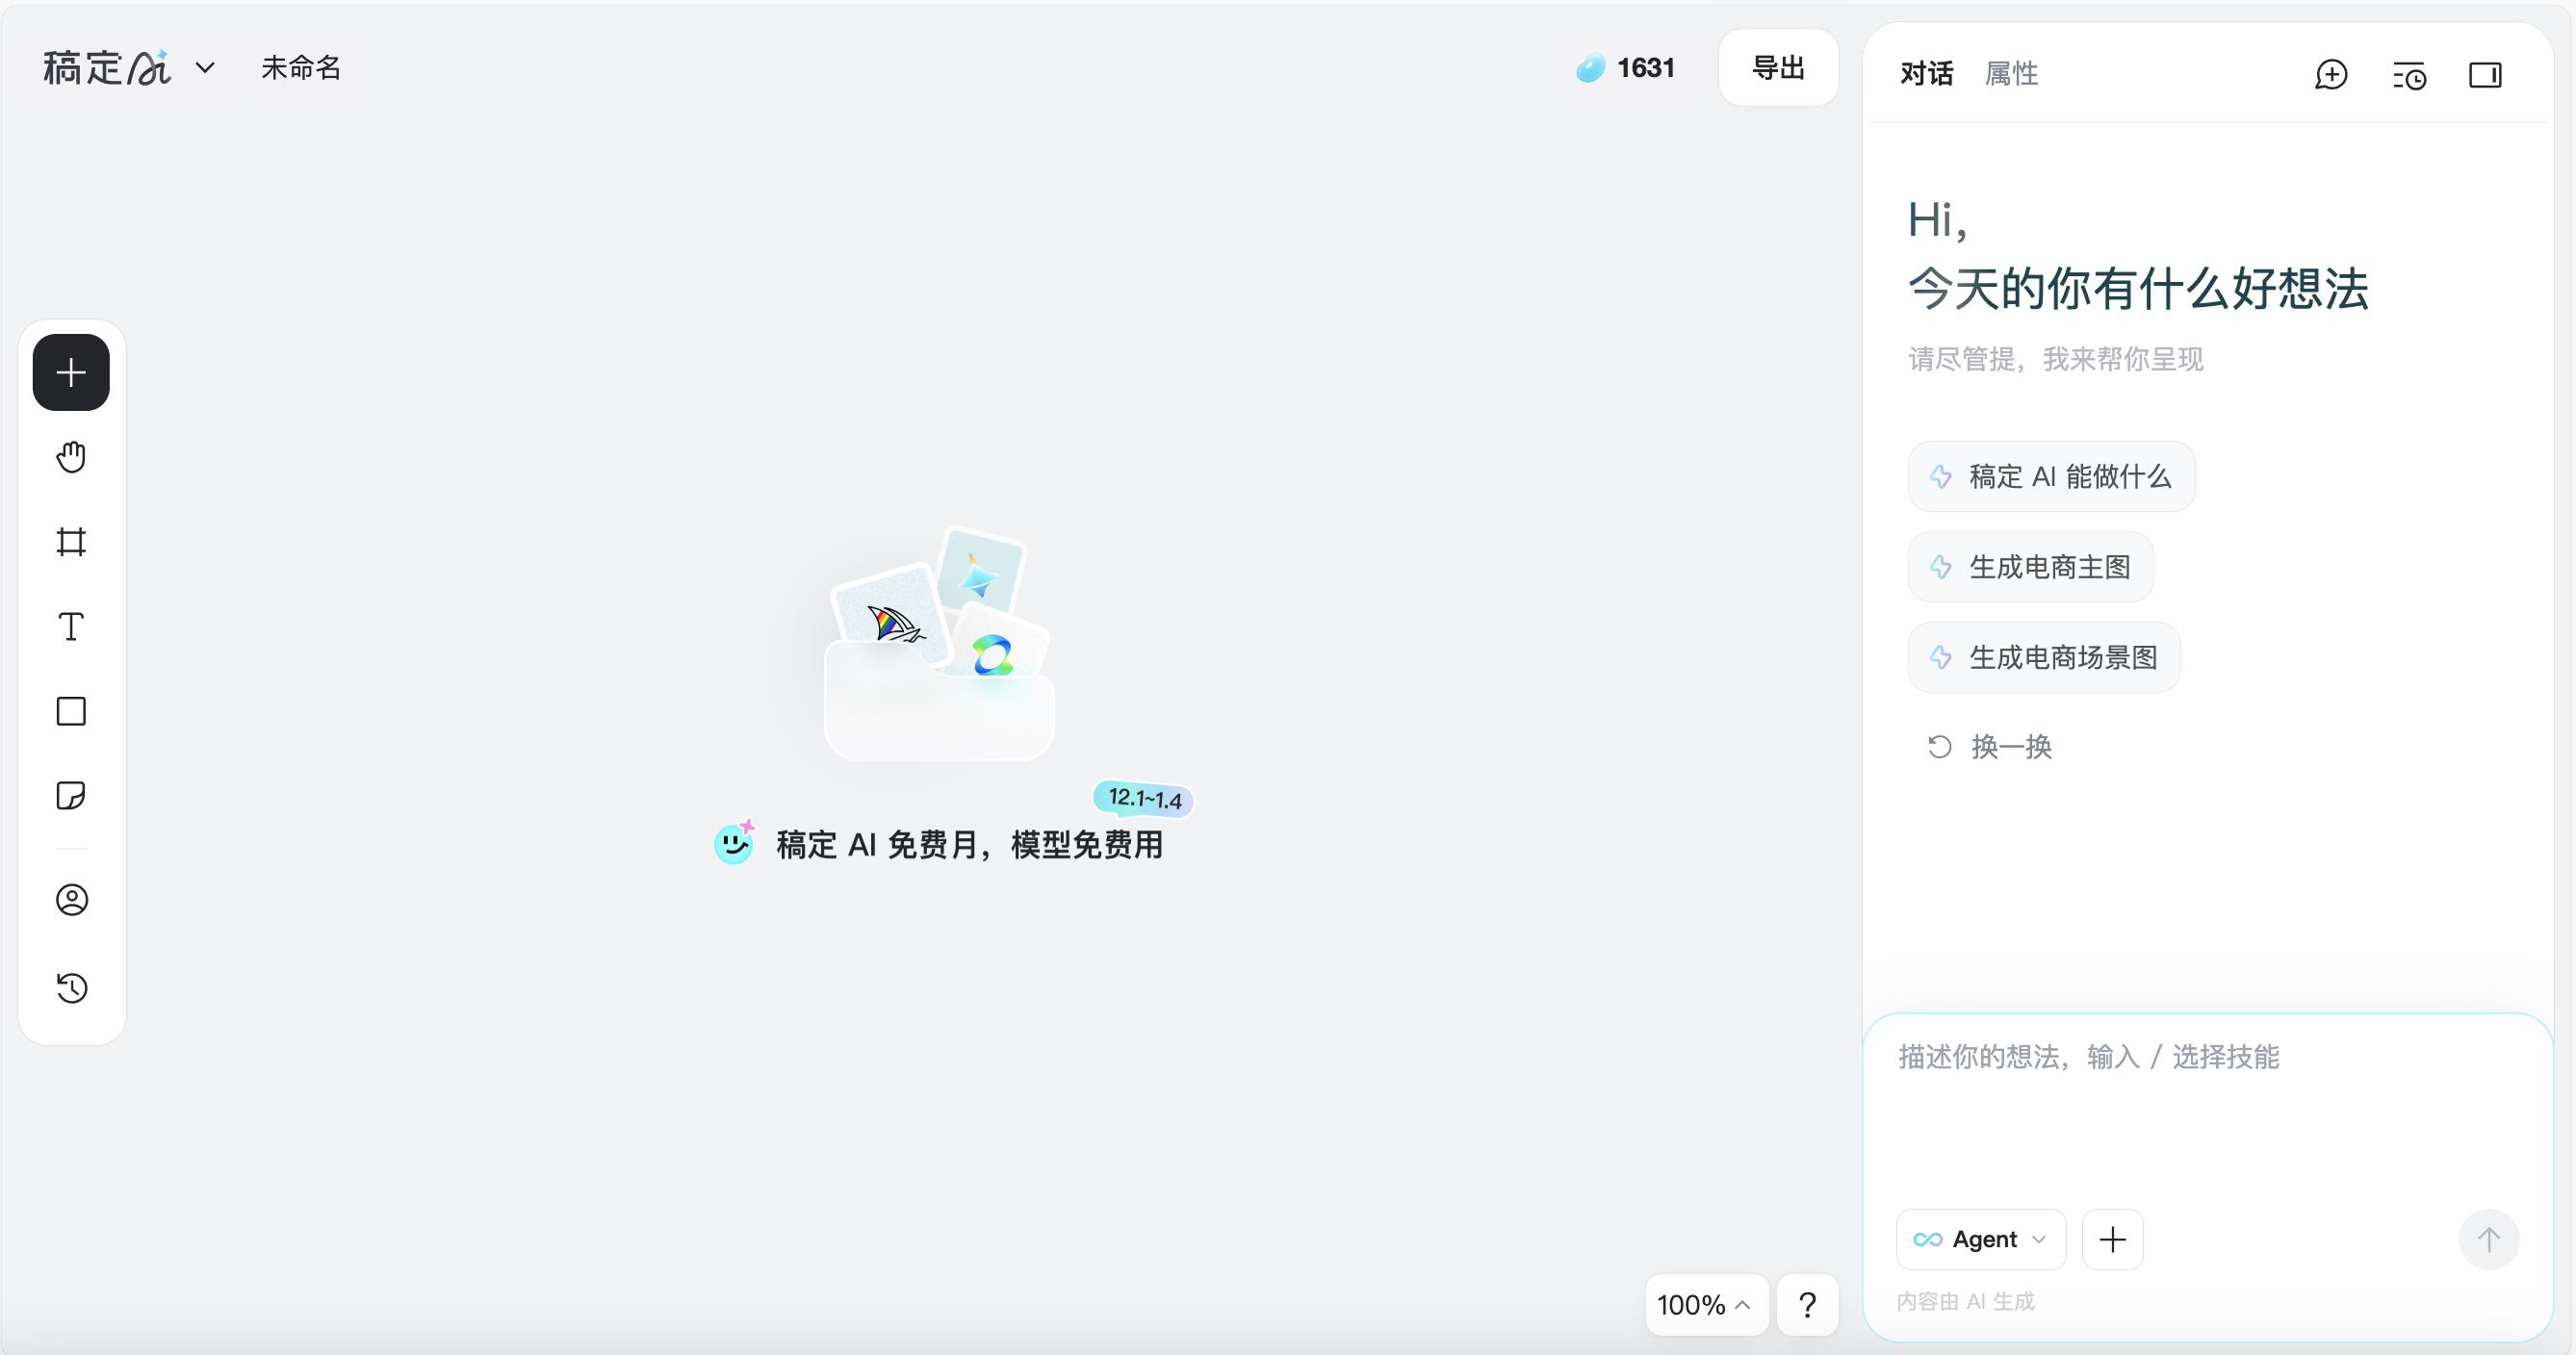Viewport: 2576px width, 1355px height.
Task: Select the Text tool
Action: [71, 627]
